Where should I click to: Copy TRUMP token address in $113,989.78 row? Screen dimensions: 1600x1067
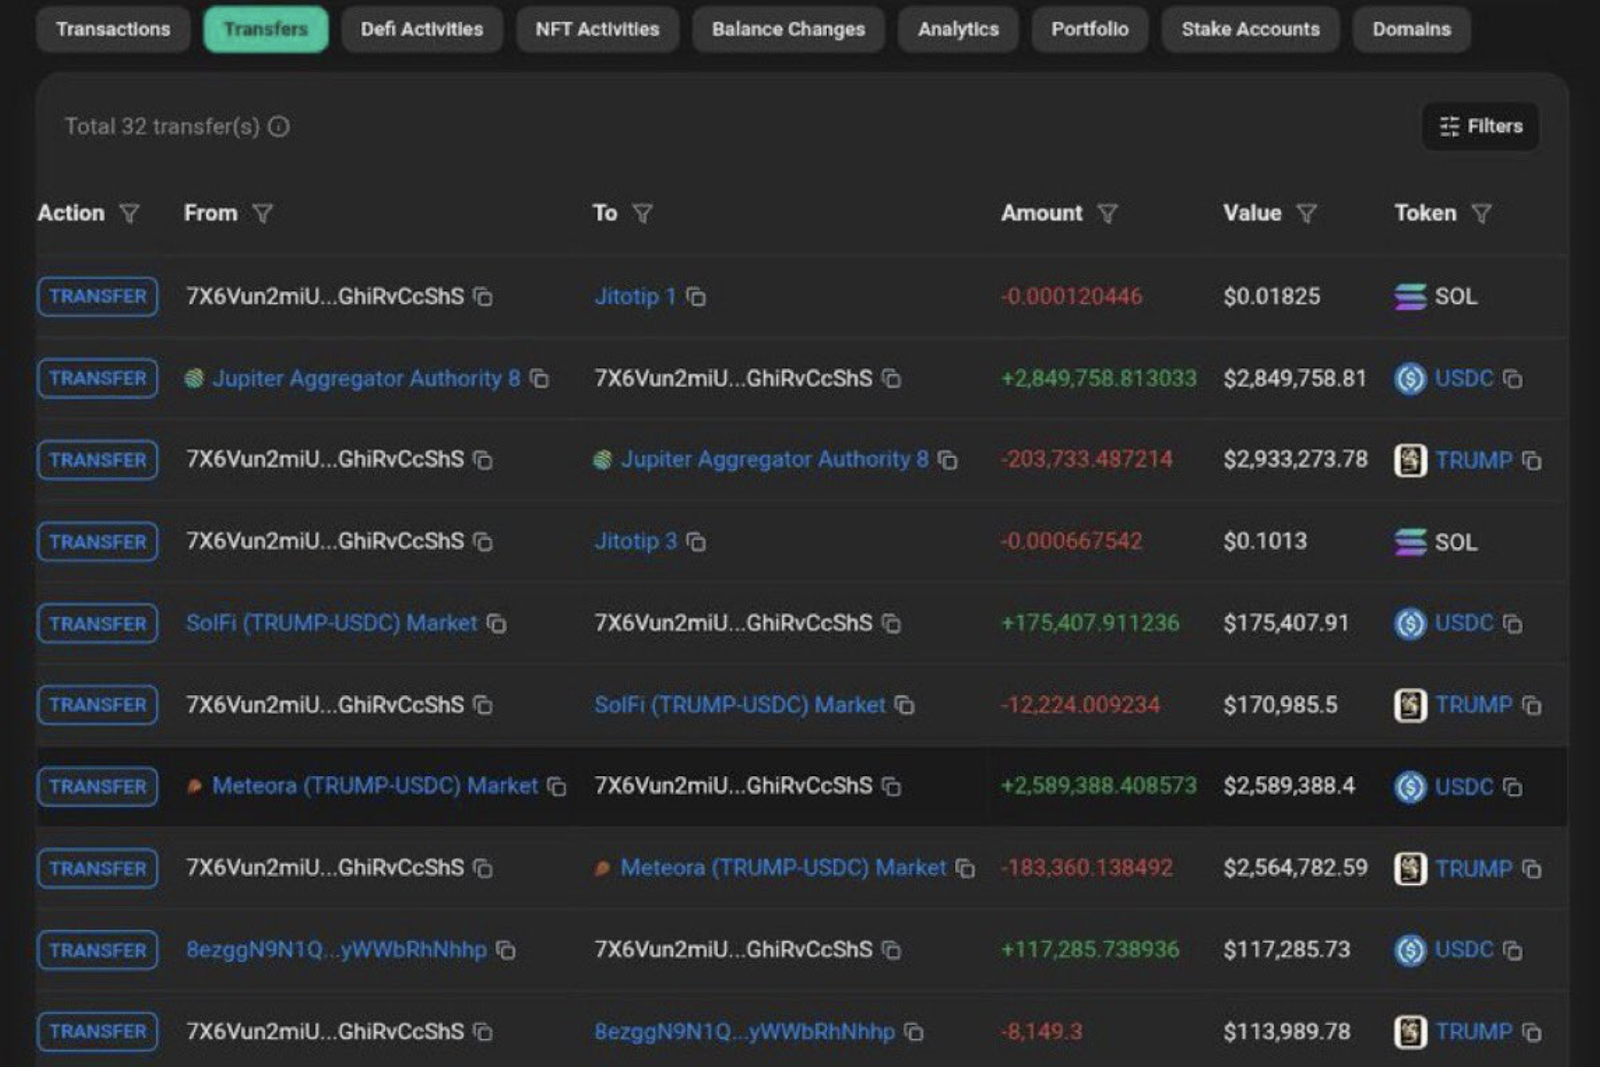click(x=1531, y=1032)
